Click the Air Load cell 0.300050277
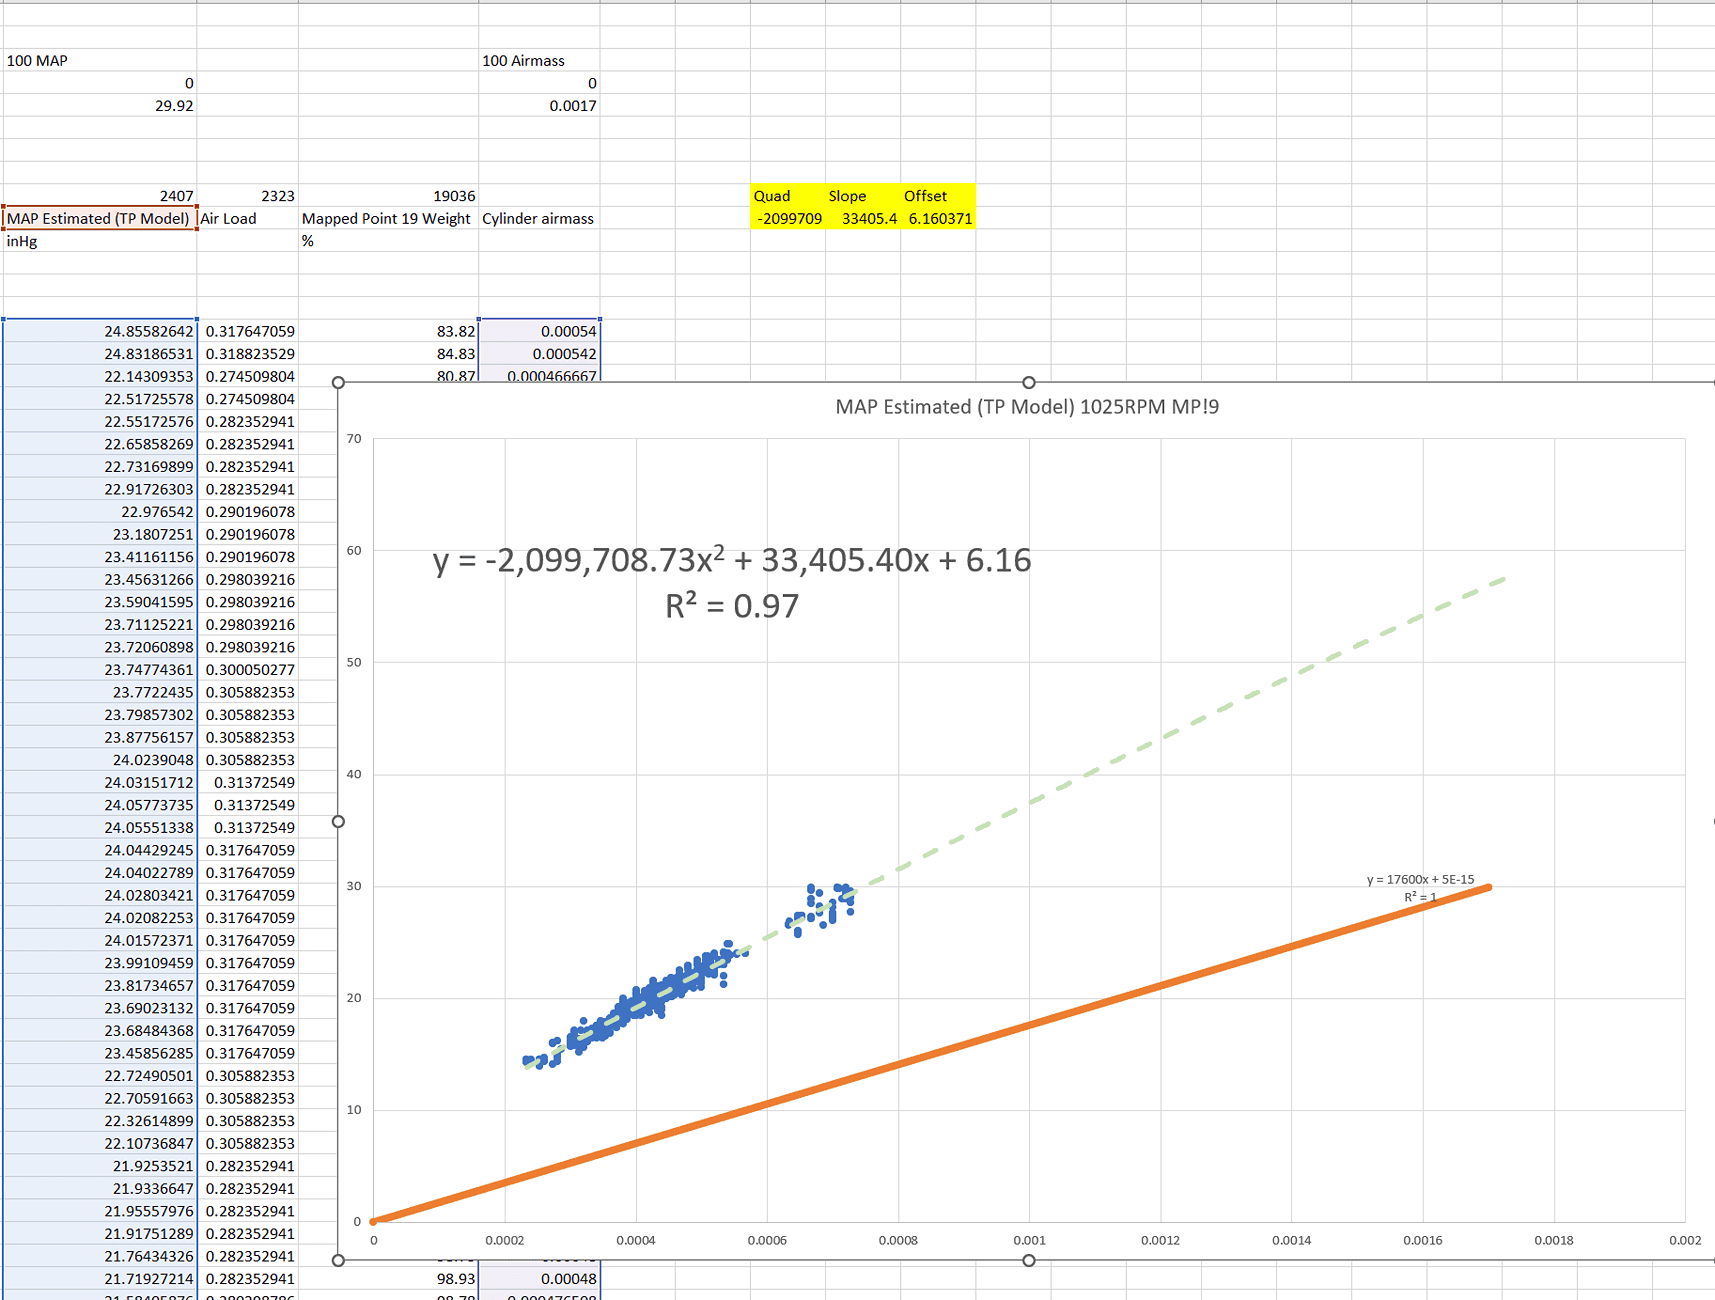 click(248, 669)
